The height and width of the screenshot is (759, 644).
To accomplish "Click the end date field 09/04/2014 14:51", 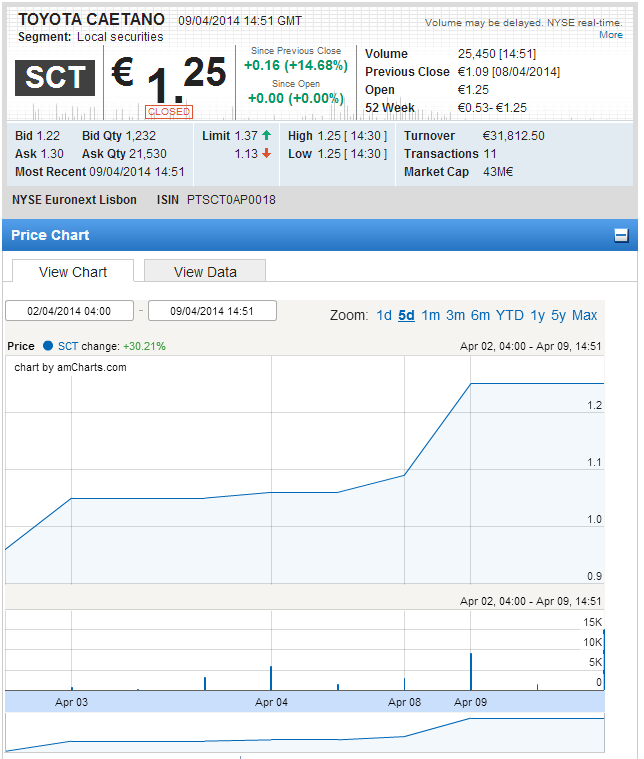I will (212, 311).
